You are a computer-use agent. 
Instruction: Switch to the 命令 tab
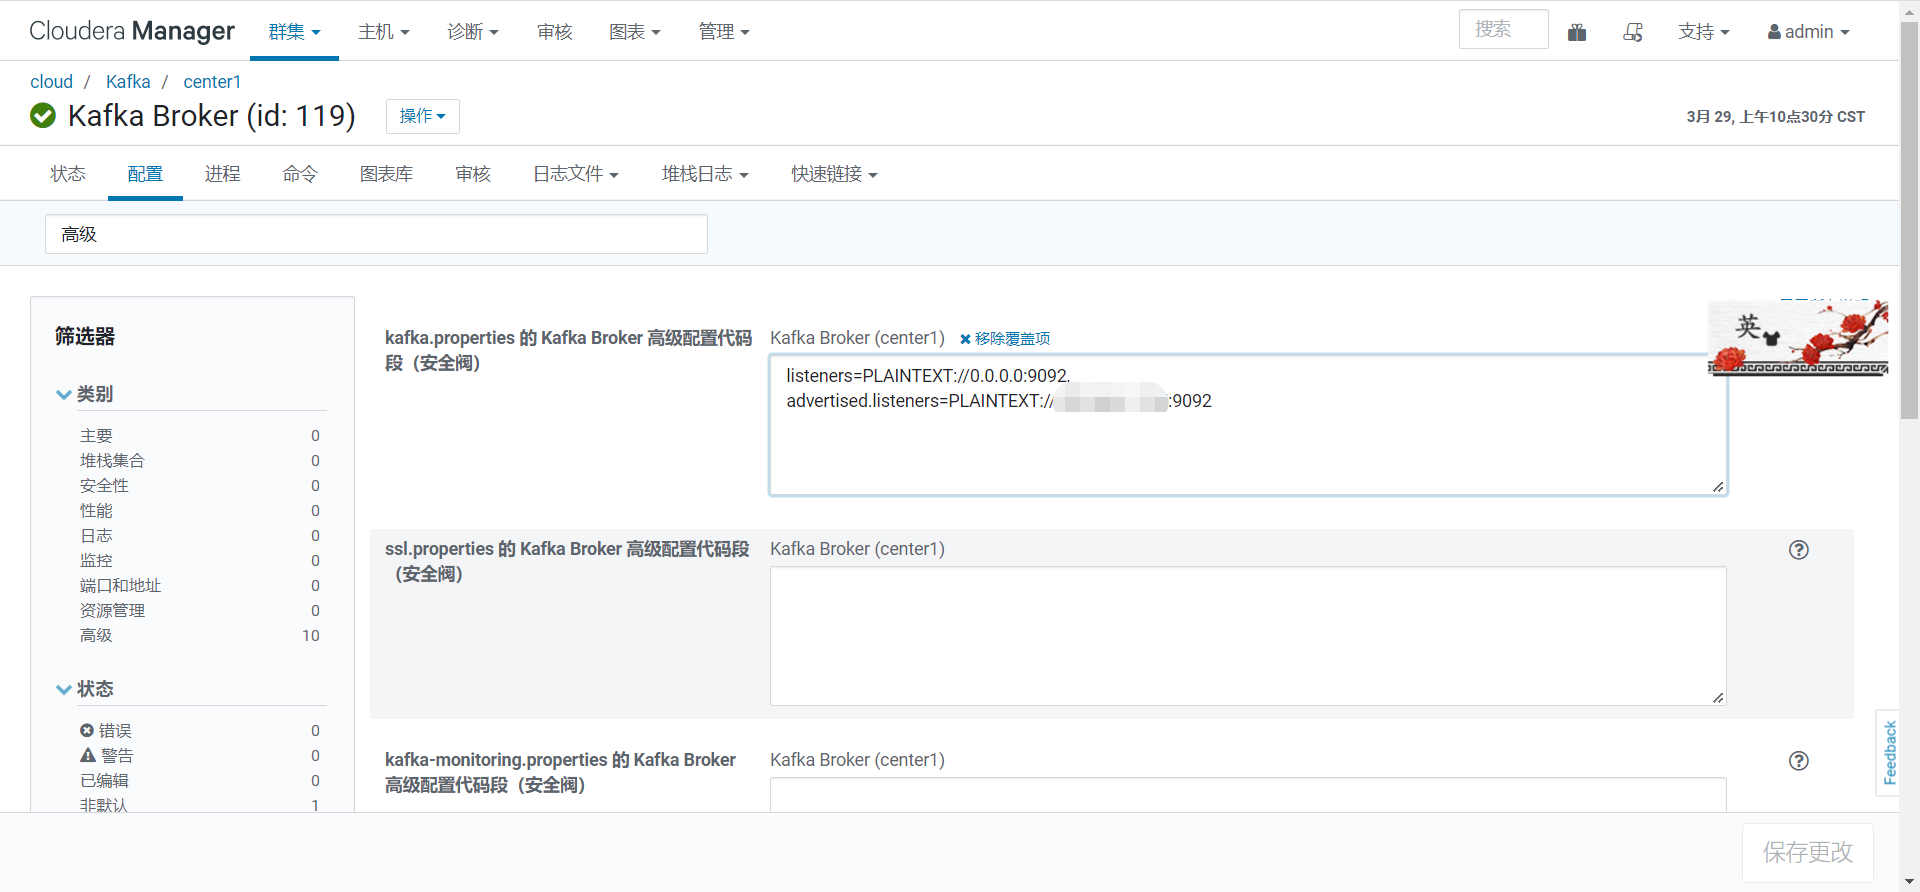pos(300,174)
